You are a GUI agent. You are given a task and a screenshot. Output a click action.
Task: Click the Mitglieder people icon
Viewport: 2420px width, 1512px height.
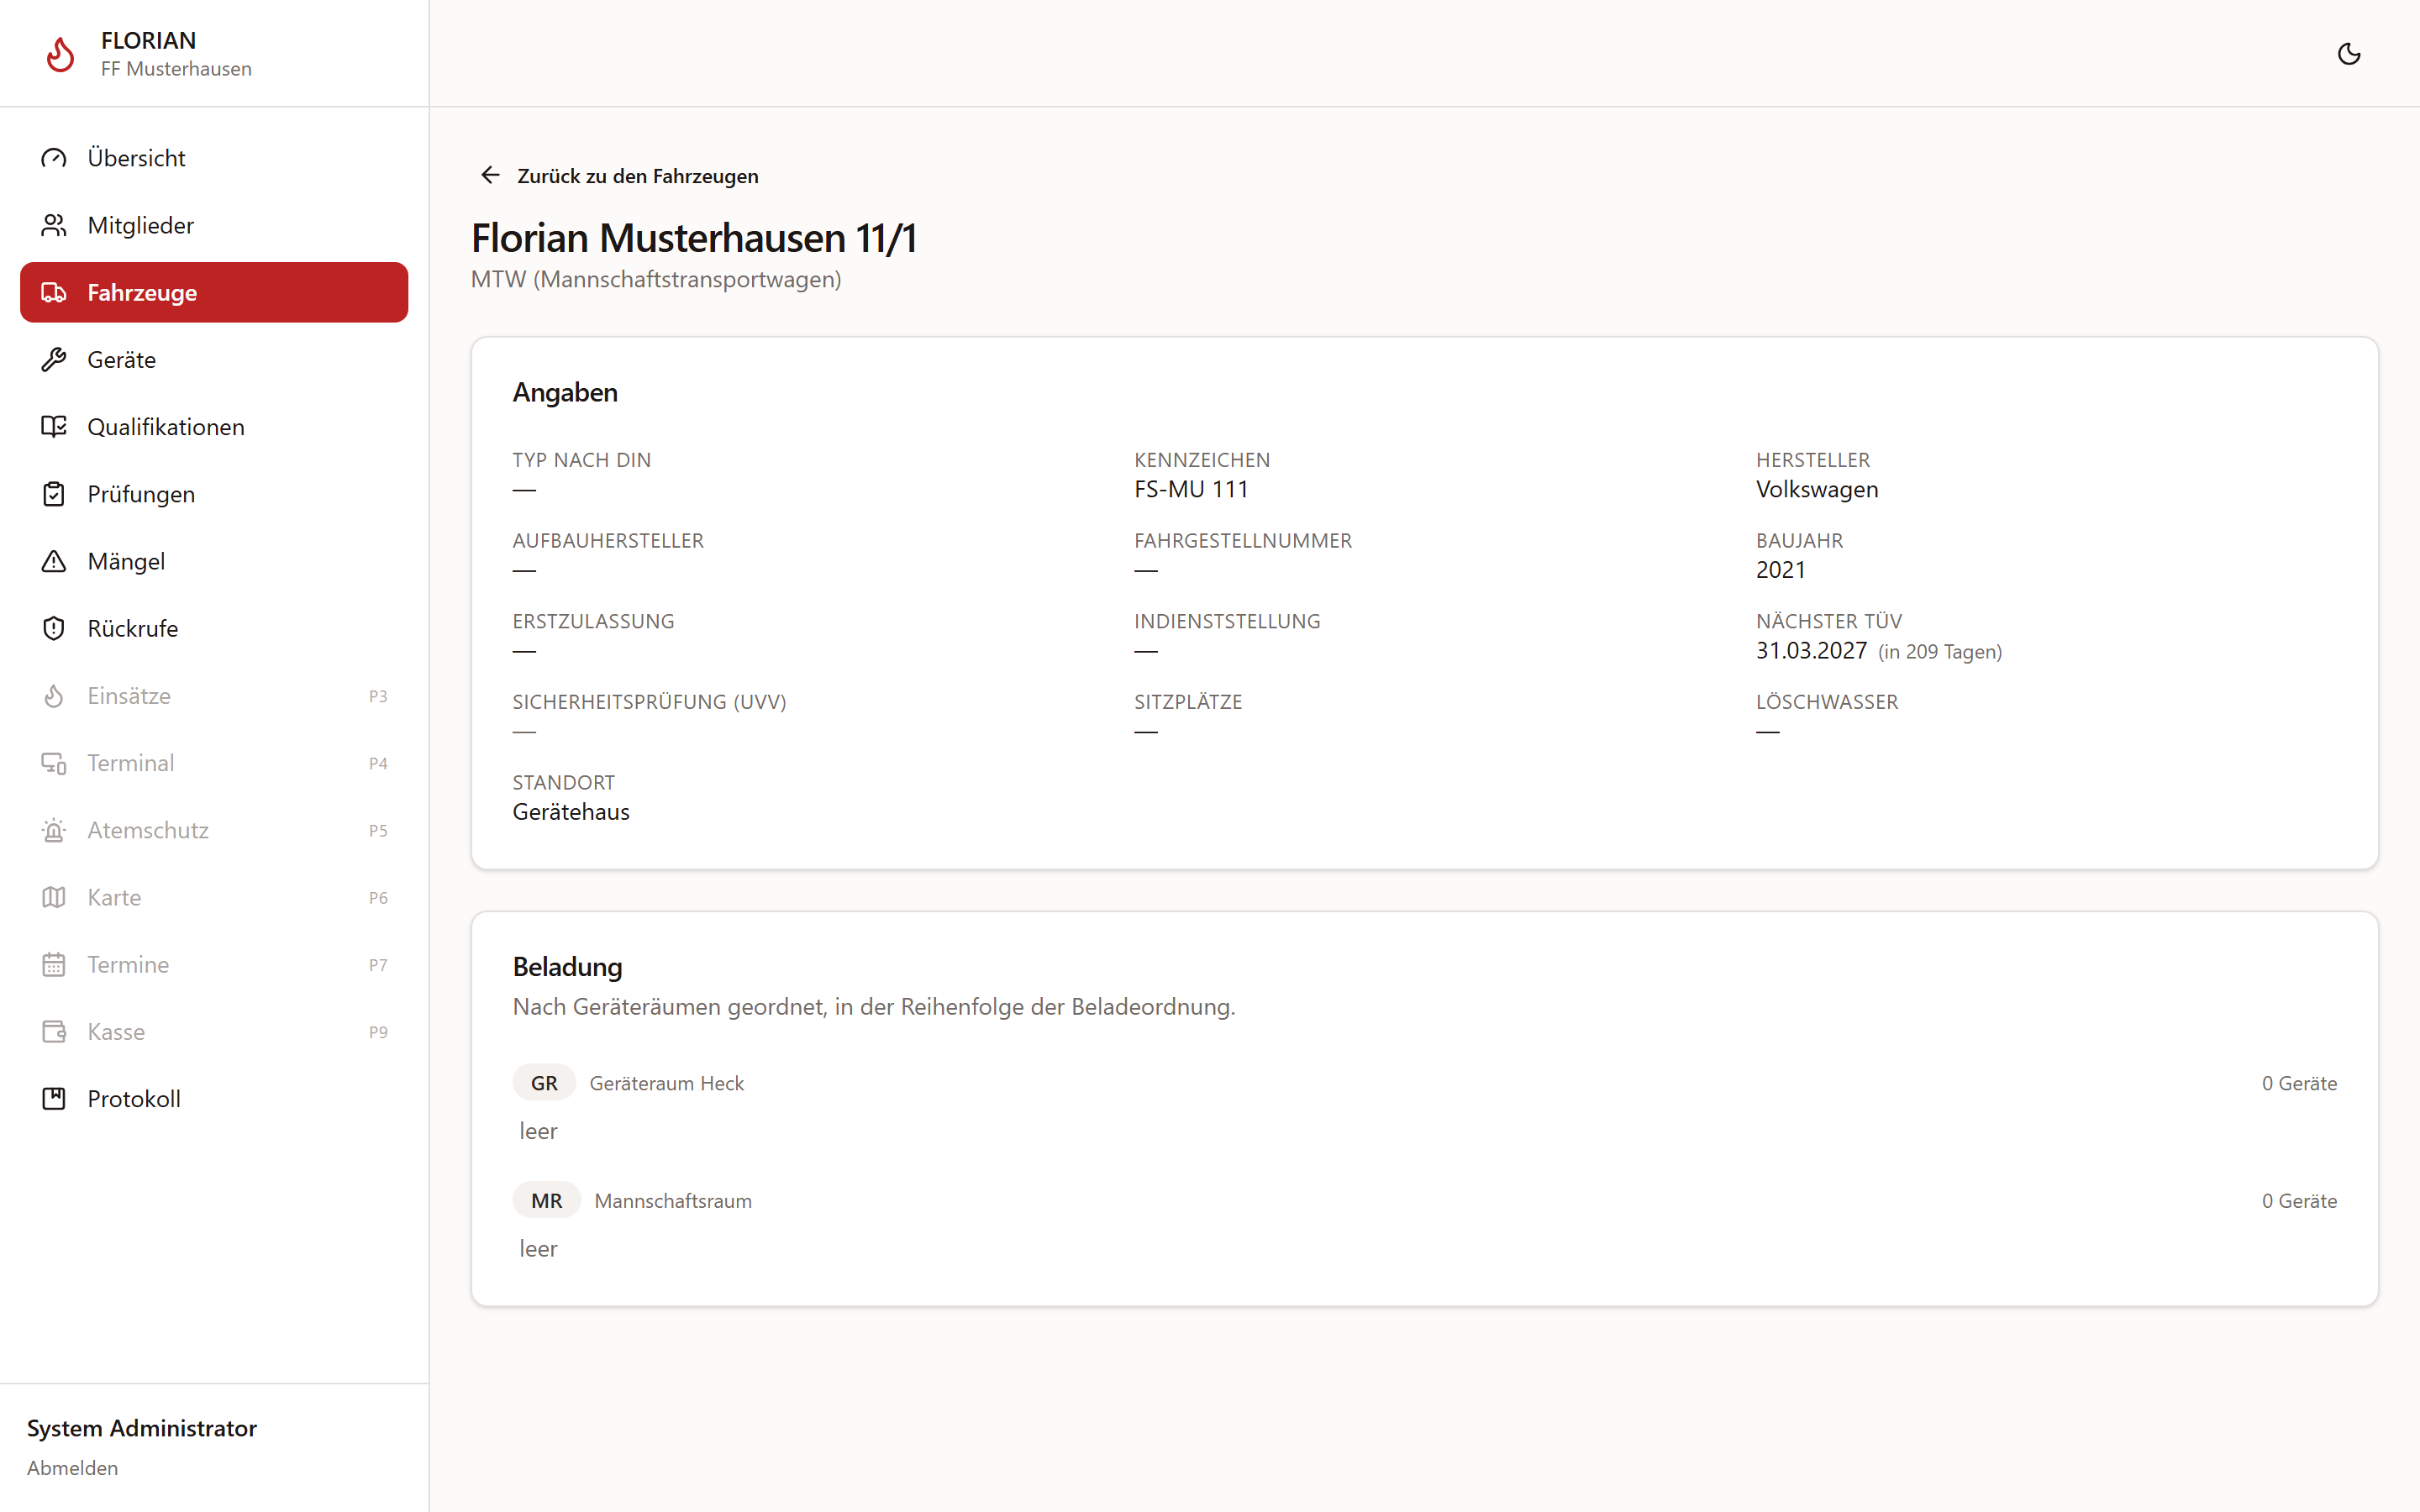54,225
